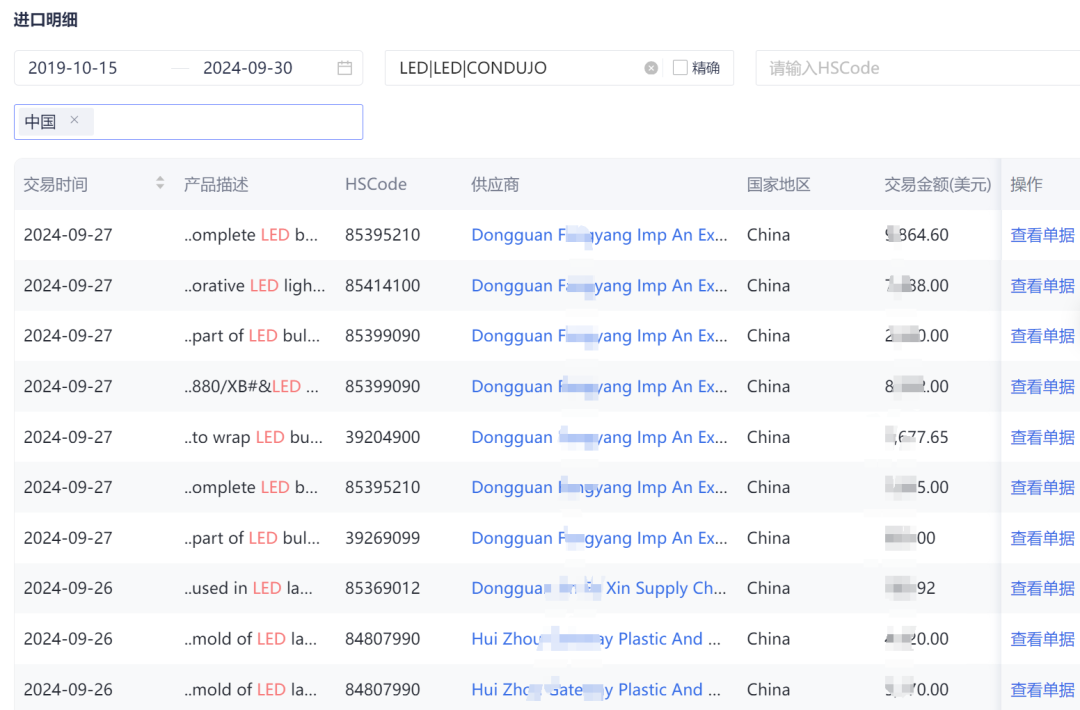The width and height of the screenshot is (1080, 710).
Task: Click 查看单据 link on the first row
Action: pos(1041,234)
